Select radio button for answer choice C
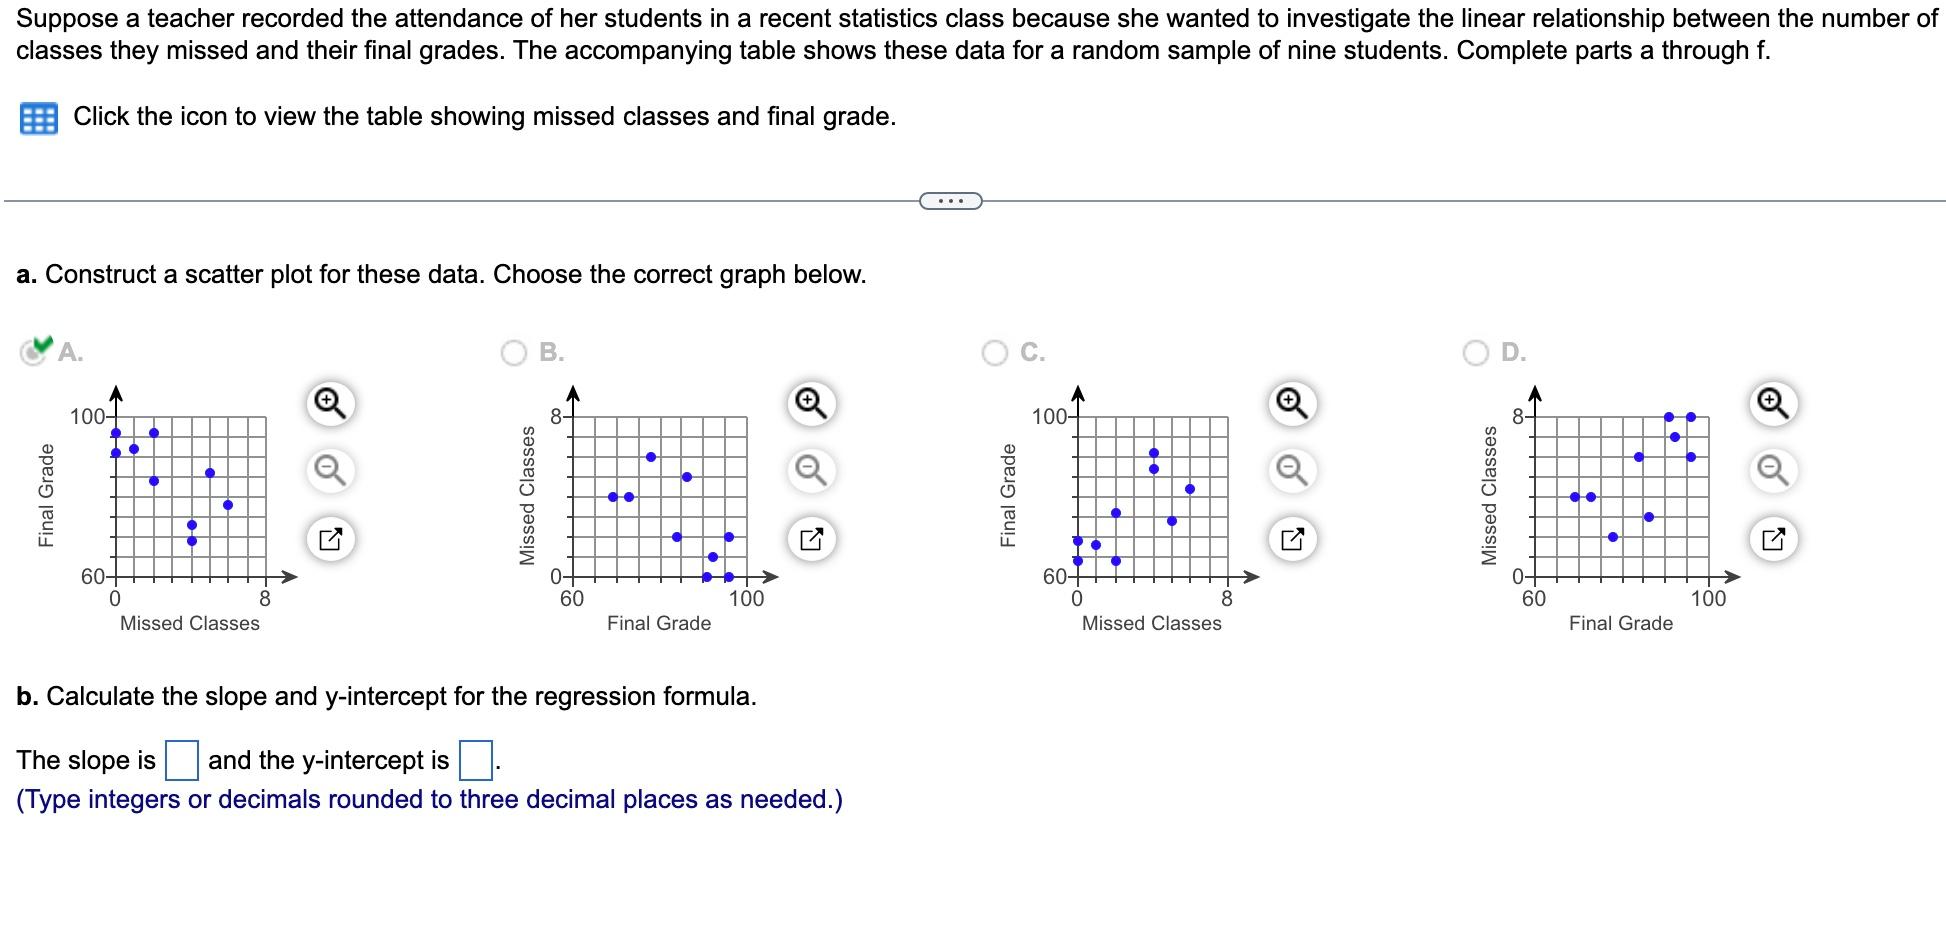 [995, 352]
